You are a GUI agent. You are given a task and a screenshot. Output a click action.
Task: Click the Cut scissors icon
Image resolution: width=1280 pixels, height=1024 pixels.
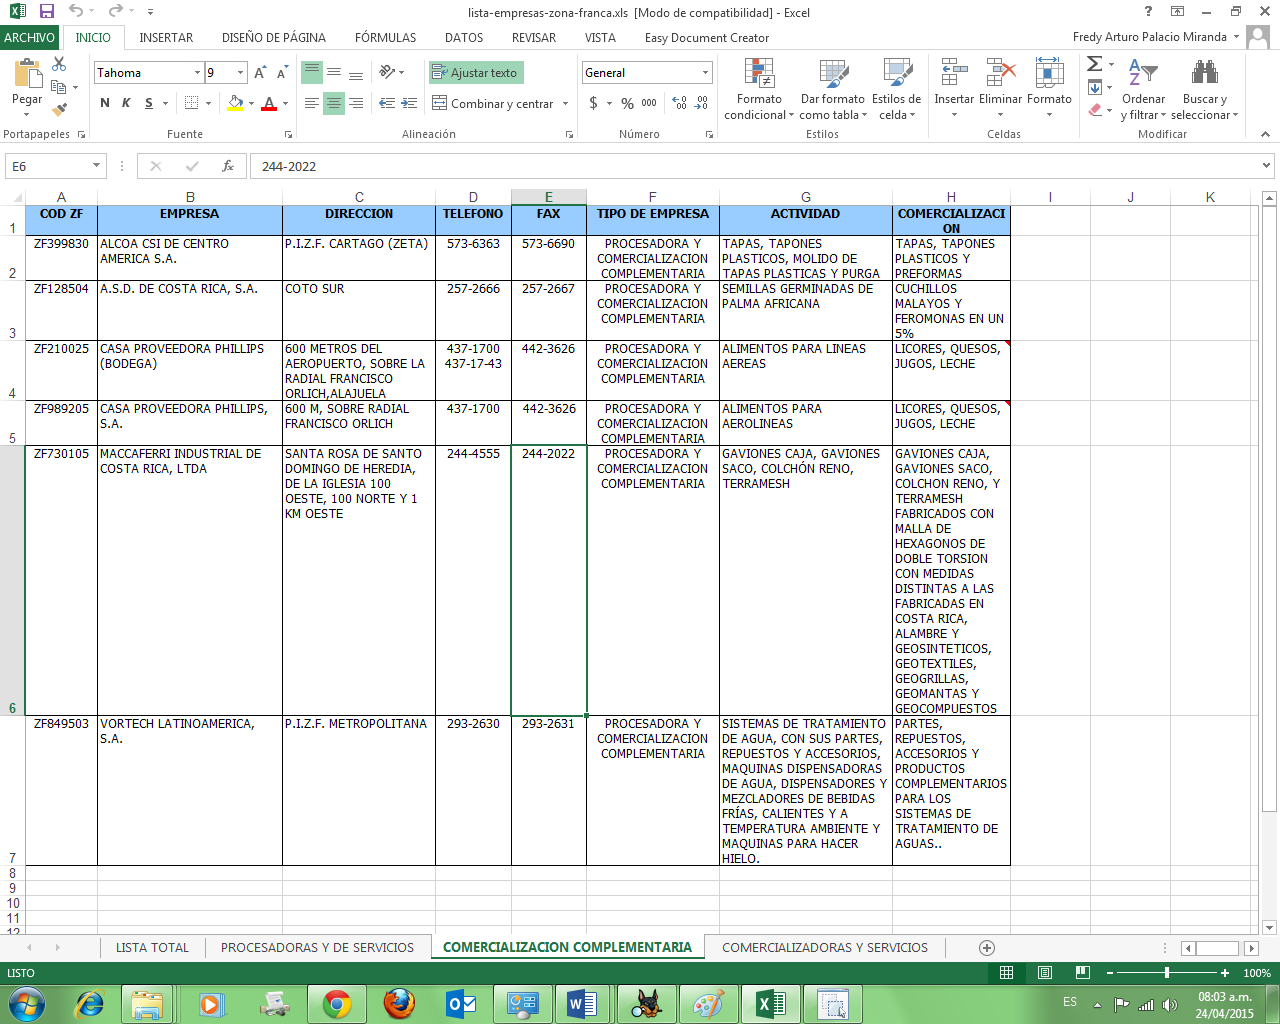[x=59, y=64]
